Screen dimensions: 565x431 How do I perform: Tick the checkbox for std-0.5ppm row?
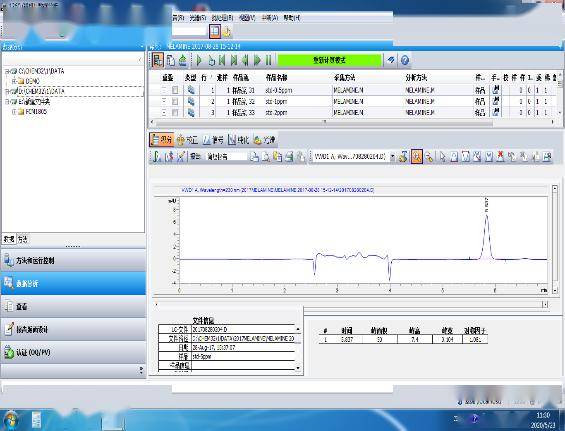click(175, 90)
